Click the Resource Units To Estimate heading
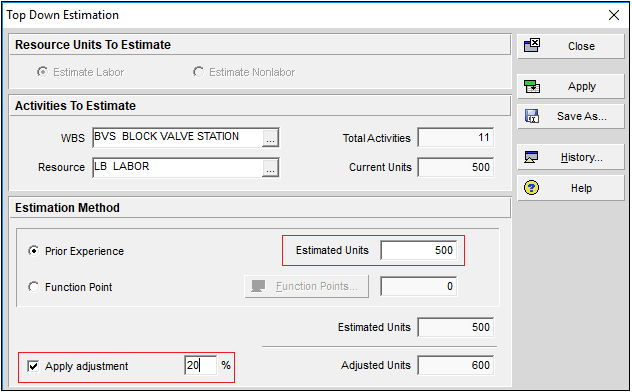632x392 pixels. pyautogui.click(x=93, y=45)
